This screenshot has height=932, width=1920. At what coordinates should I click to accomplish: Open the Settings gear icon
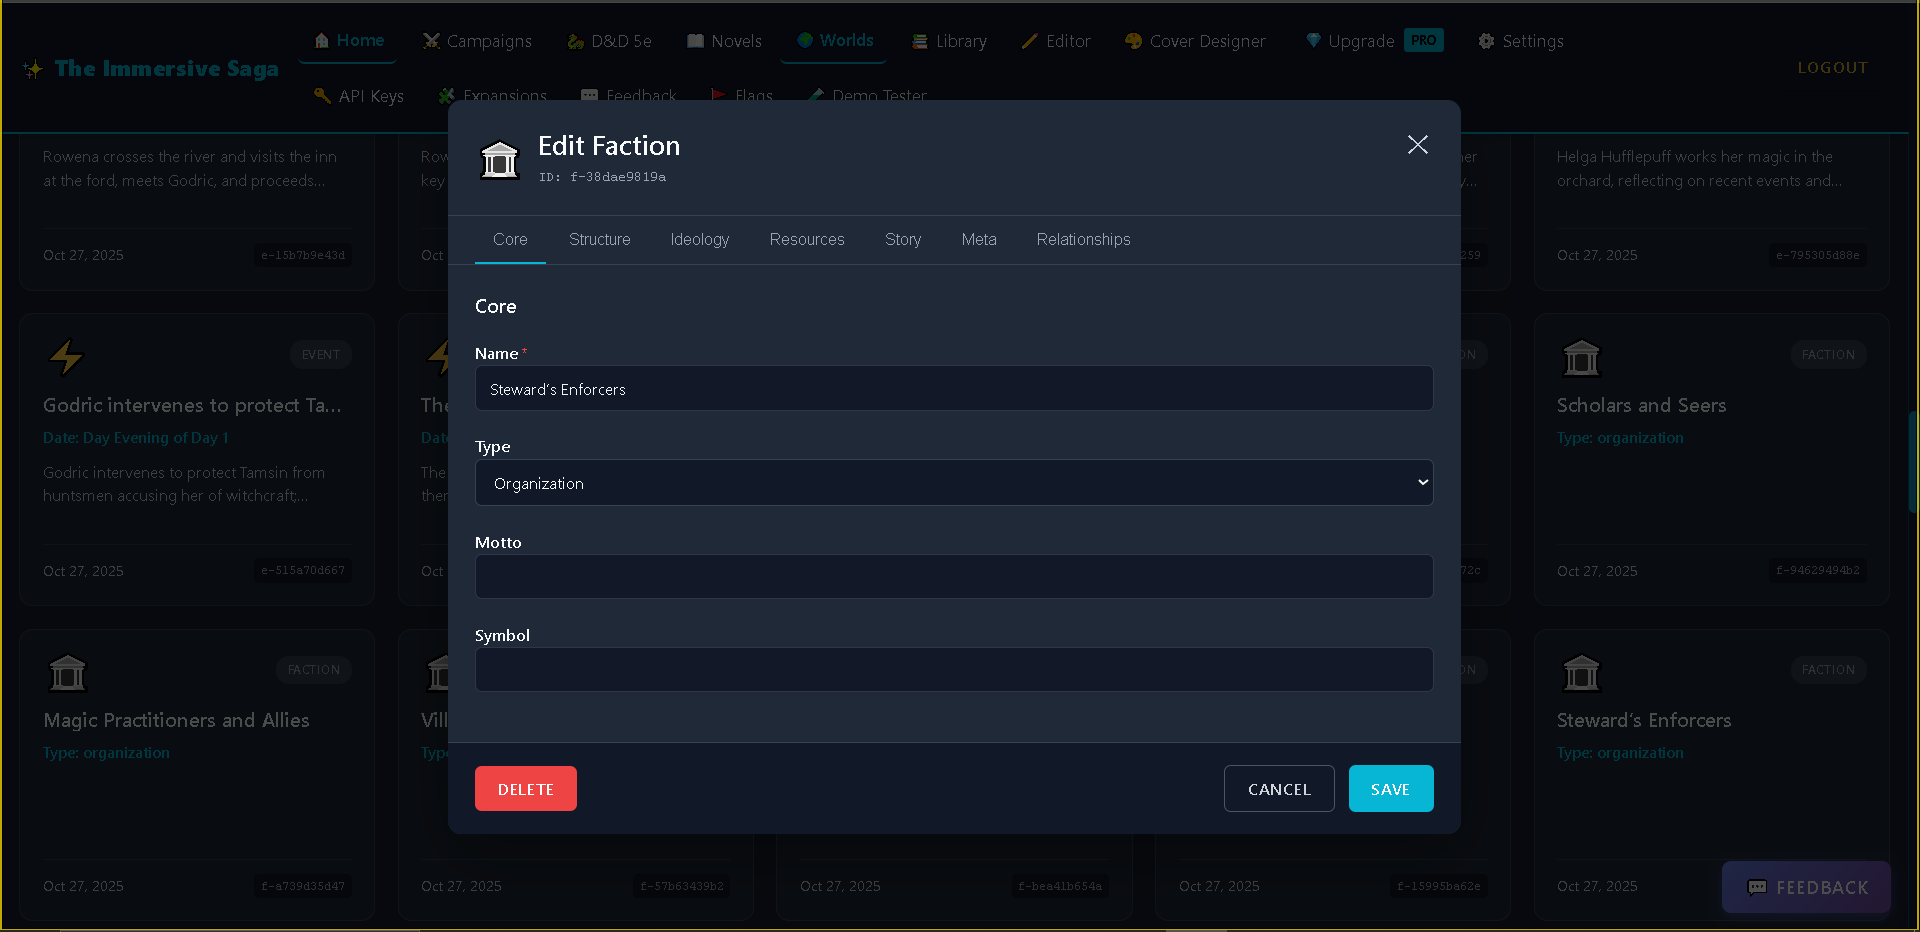1488,40
